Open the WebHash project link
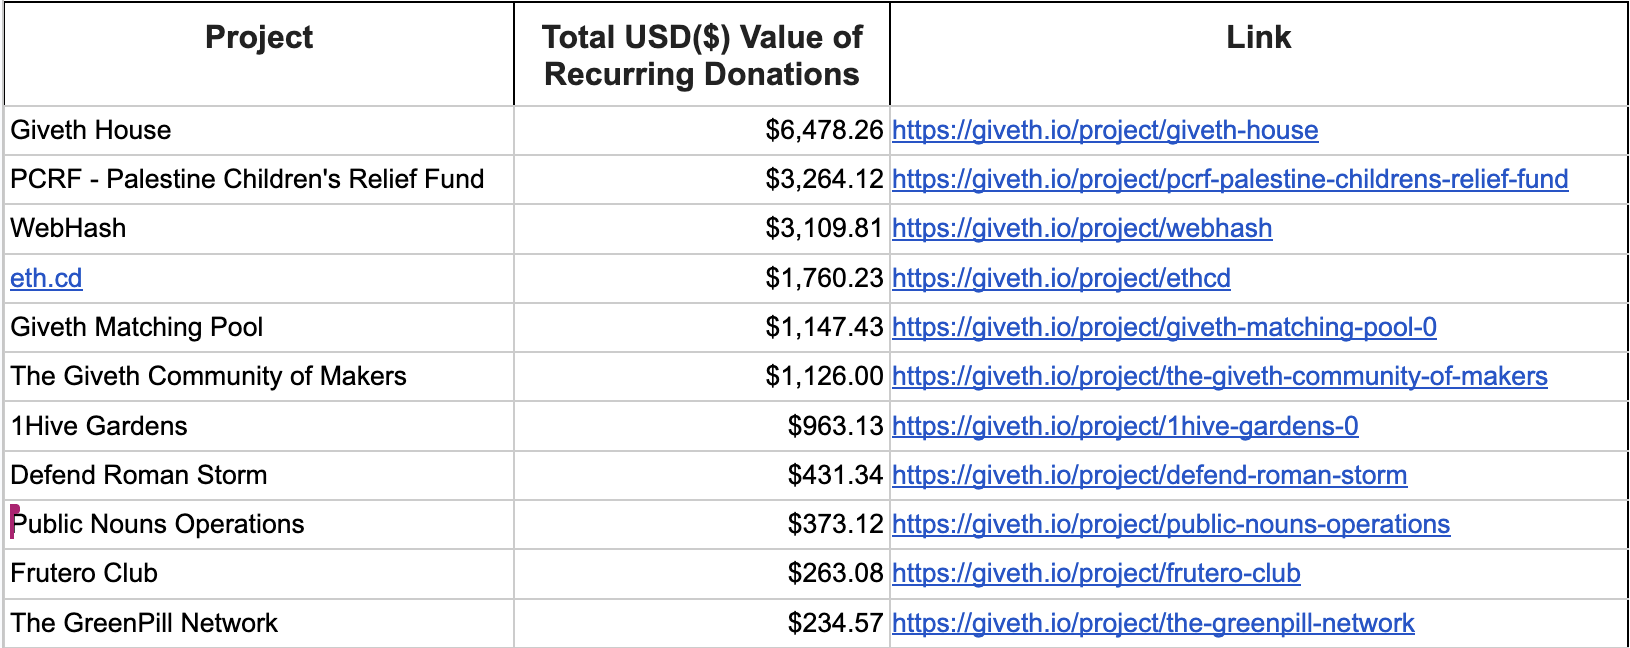Viewport: 1630px width, 648px height. point(1081,228)
